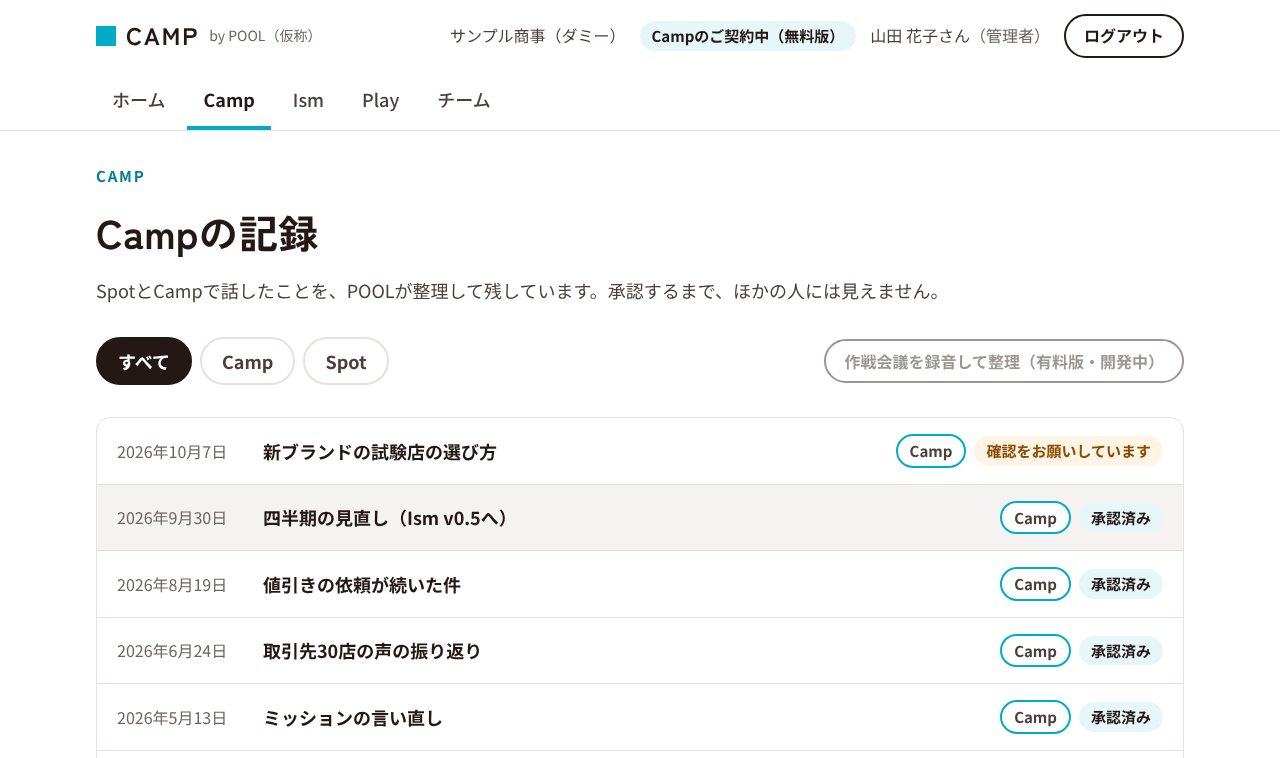Click 作戦会議を録音して整理 button
1280x758 pixels.
(1004, 361)
